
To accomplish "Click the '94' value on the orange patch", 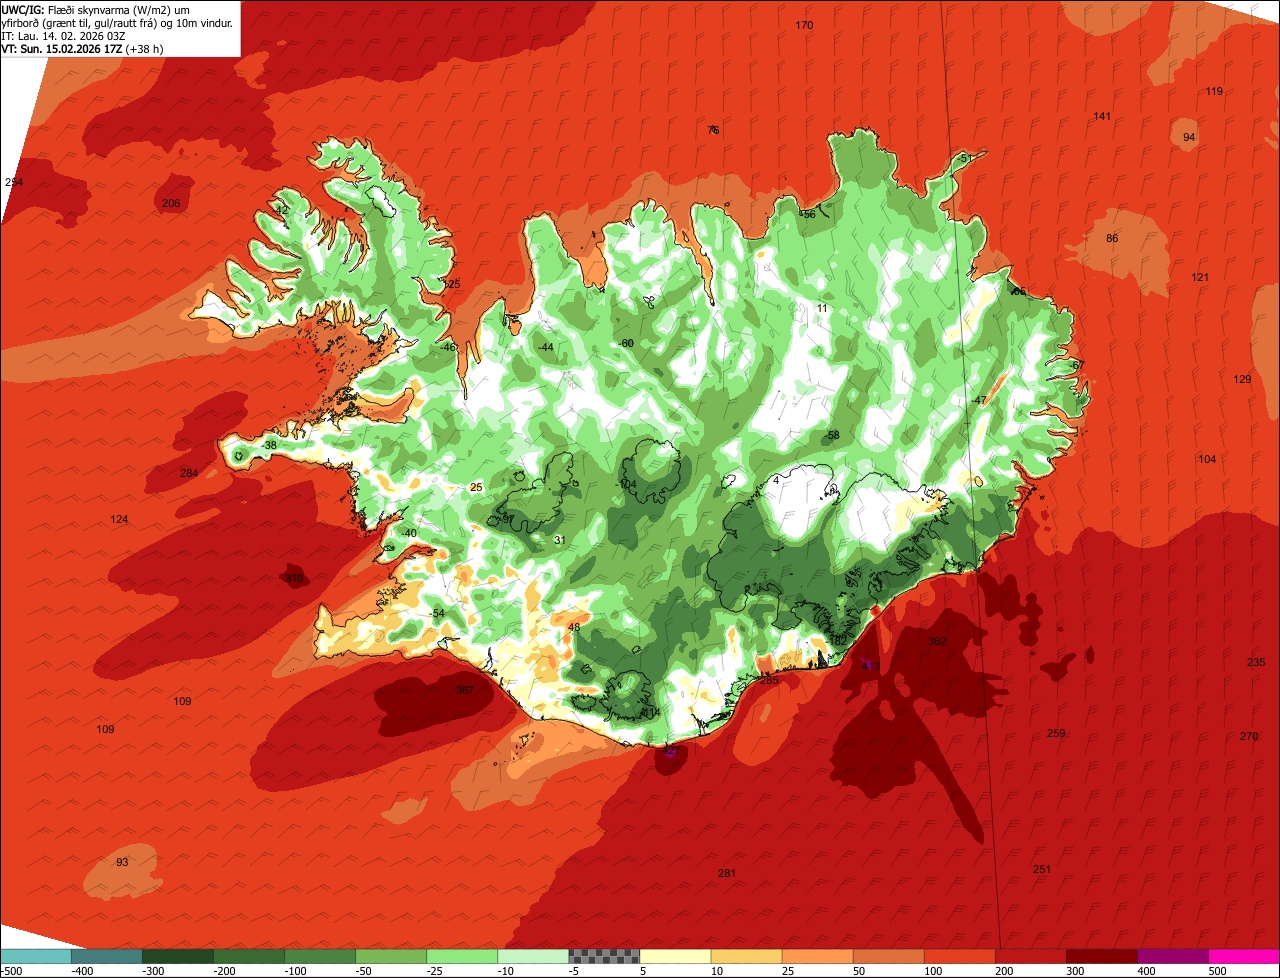I will click(1189, 137).
